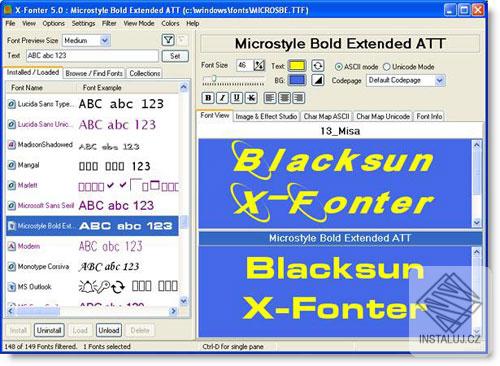Image resolution: width=500 pixels, height=366 pixels.
Task: Click the swap text/background colors icon
Action: (317, 66)
